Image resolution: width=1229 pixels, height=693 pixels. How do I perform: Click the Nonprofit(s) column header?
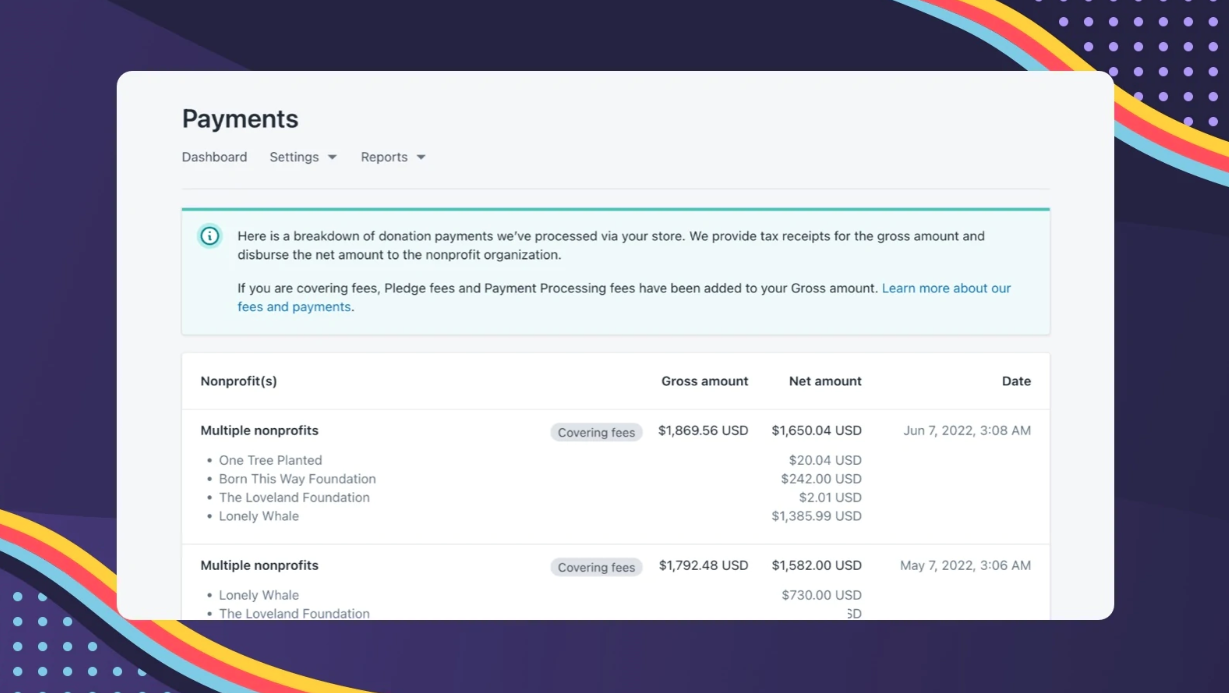click(x=239, y=381)
